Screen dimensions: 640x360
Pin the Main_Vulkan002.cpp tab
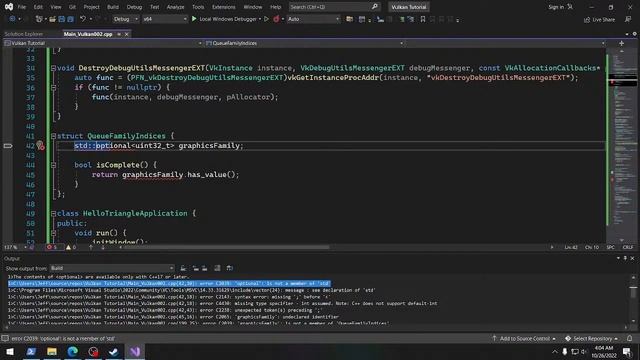pos(119,34)
